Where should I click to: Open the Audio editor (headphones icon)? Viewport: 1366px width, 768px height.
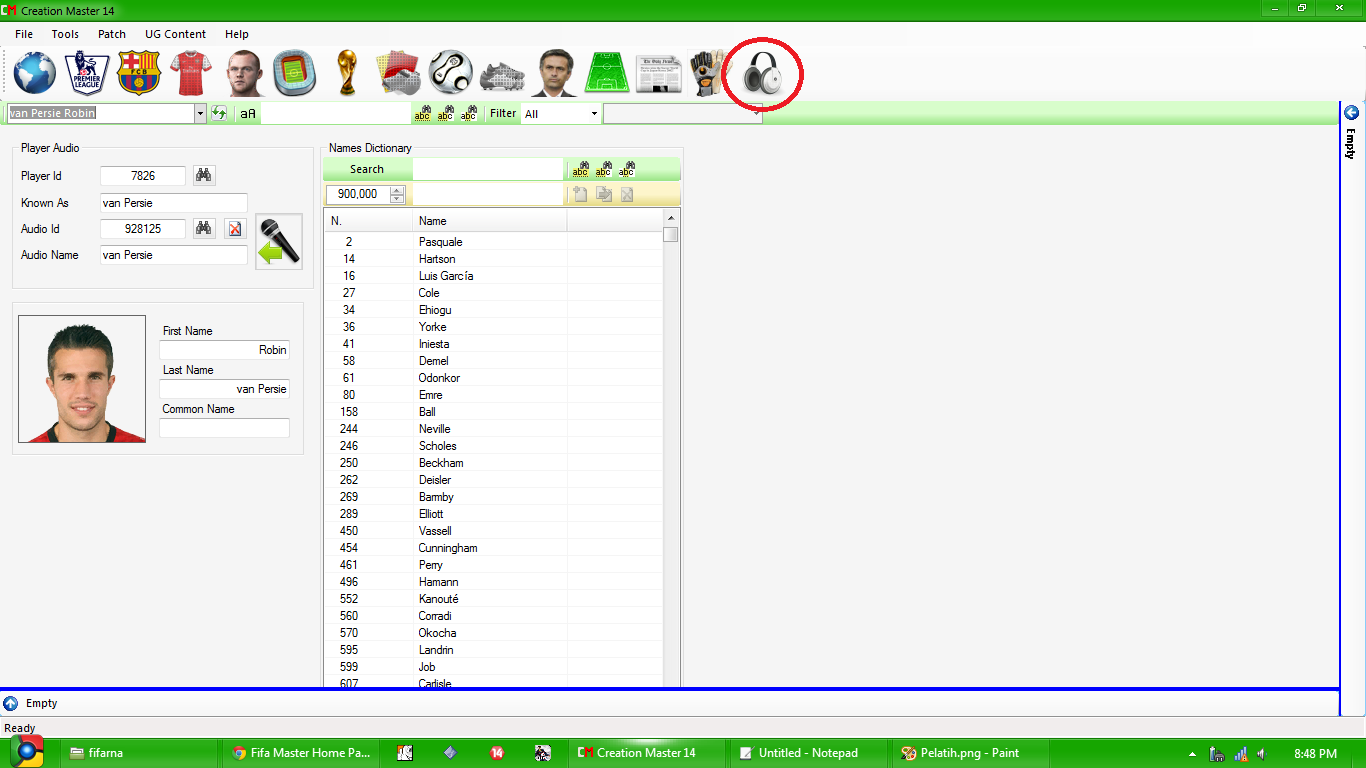(762, 72)
